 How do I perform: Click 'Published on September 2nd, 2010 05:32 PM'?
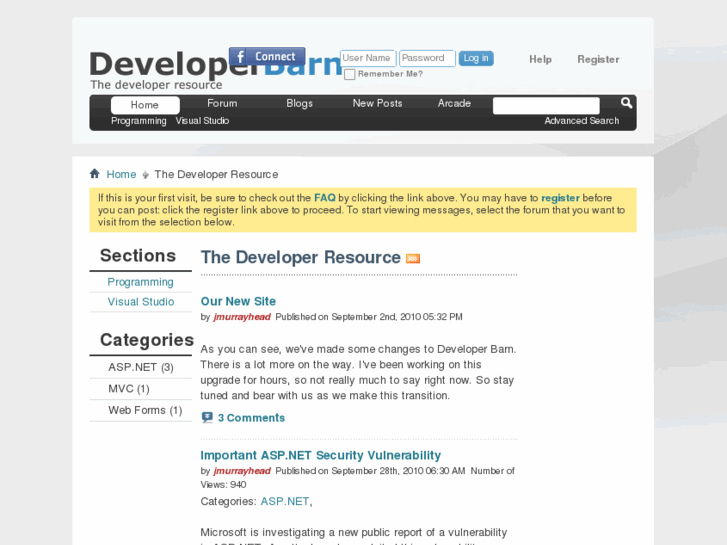point(369,317)
